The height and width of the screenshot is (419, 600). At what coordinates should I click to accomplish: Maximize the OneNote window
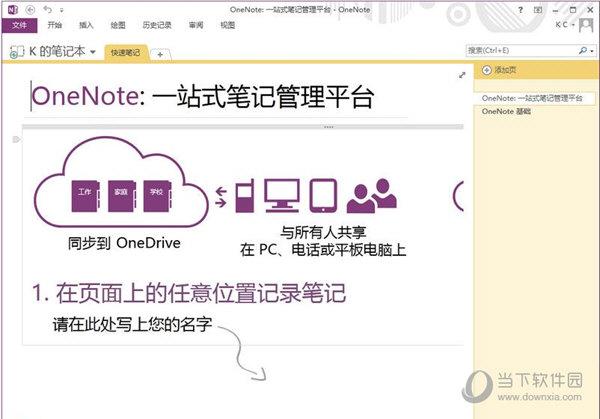[x=573, y=10]
